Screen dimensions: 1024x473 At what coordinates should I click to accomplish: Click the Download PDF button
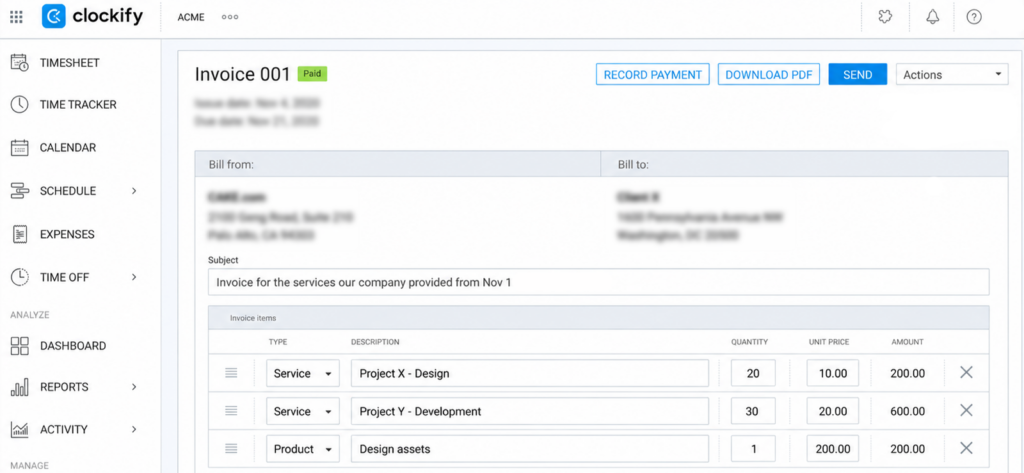click(x=769, y=74)
